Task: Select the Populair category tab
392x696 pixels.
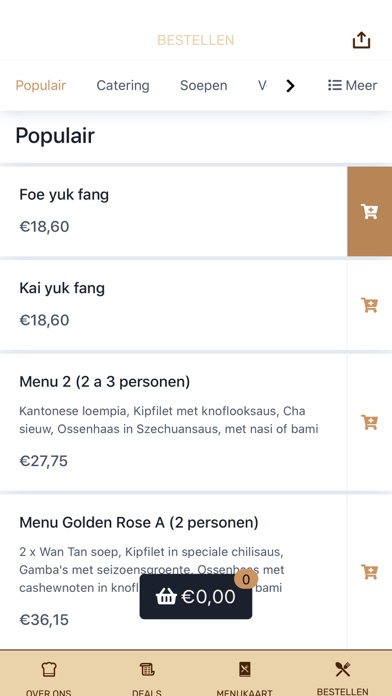Action: [41, 85]
